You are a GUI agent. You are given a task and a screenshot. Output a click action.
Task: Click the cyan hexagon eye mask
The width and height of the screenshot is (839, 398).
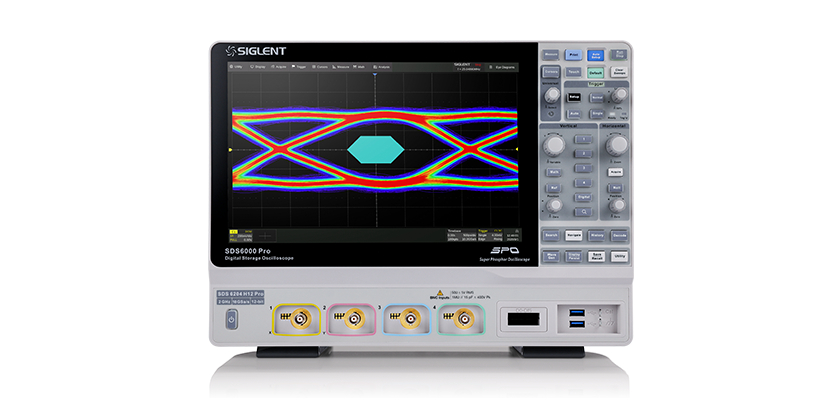(x=375, y=150)
